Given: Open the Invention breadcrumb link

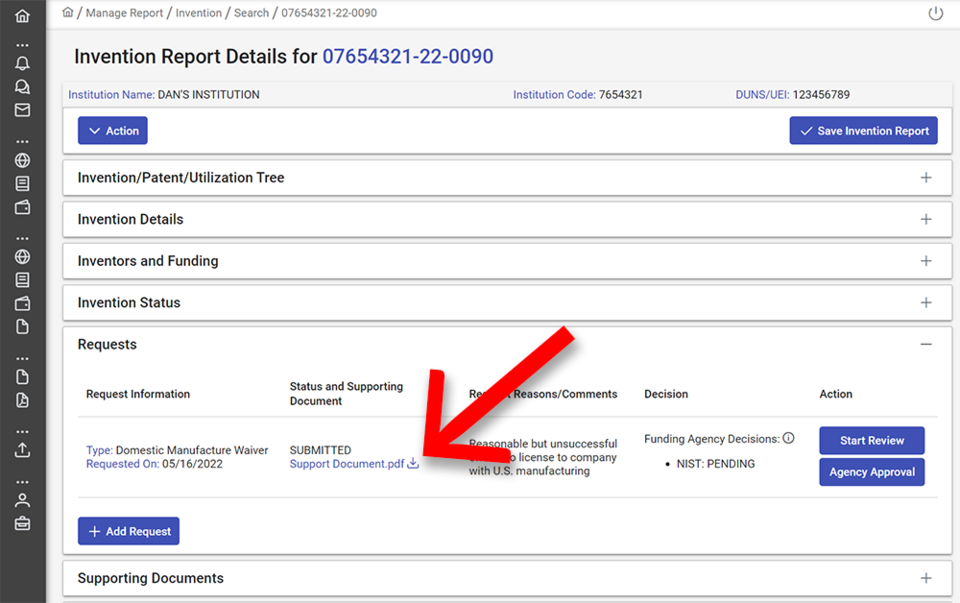Looking at the screenshot, I should tap(199, 13).
